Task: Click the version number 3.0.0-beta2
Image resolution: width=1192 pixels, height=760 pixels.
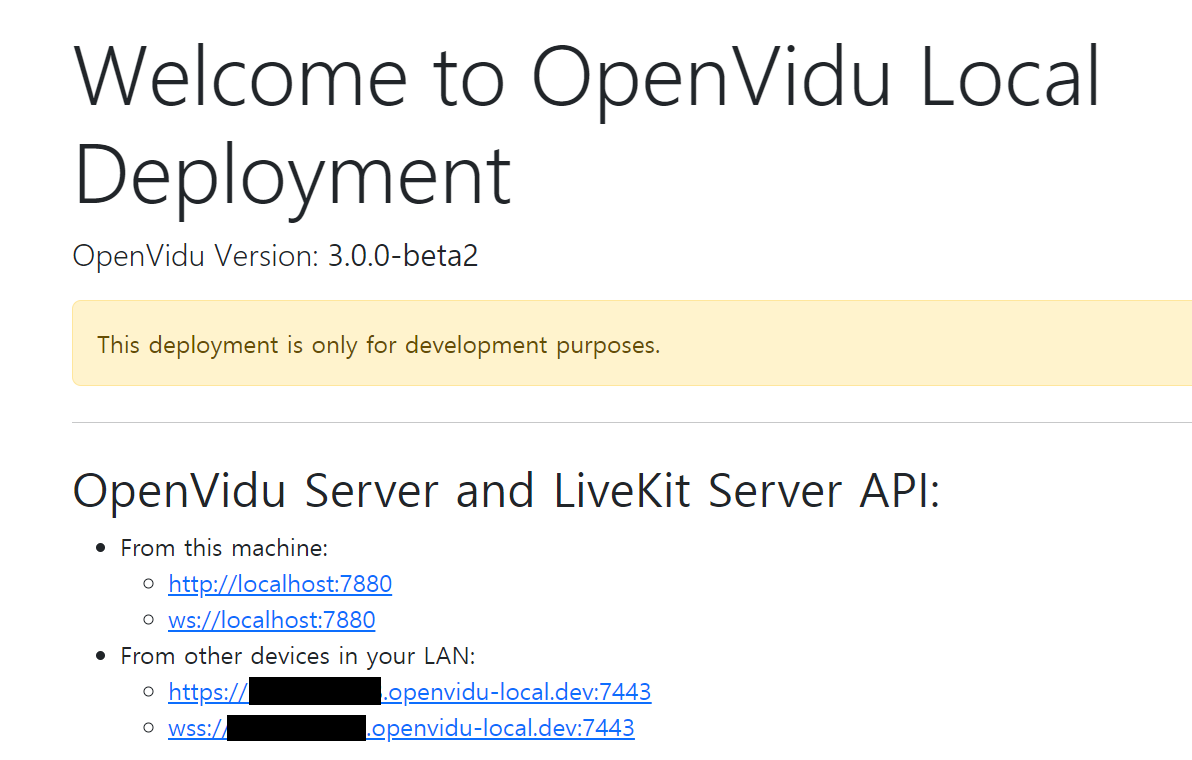Action: click(x=403, y=256)
